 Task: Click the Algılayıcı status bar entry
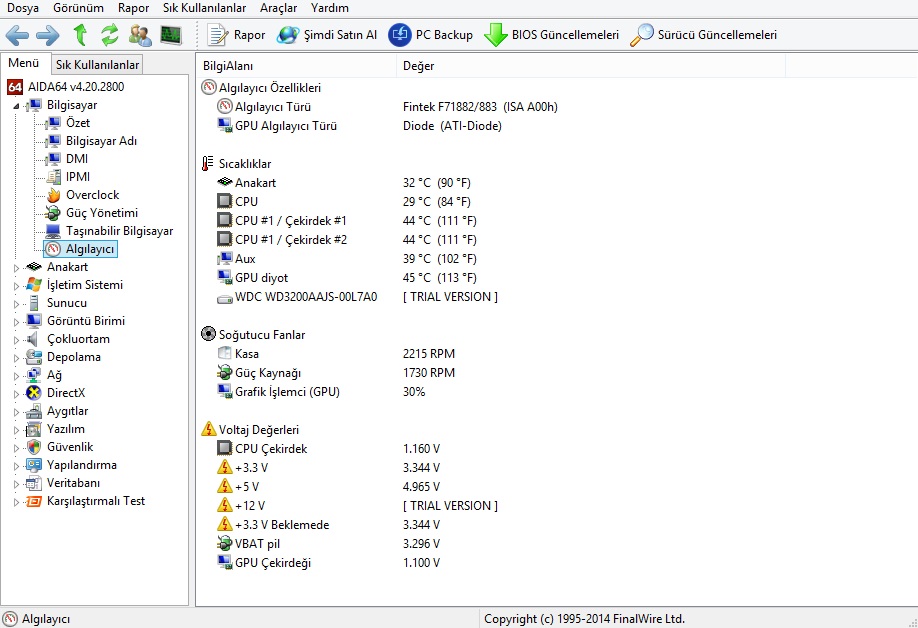click(x=36, y=619)
